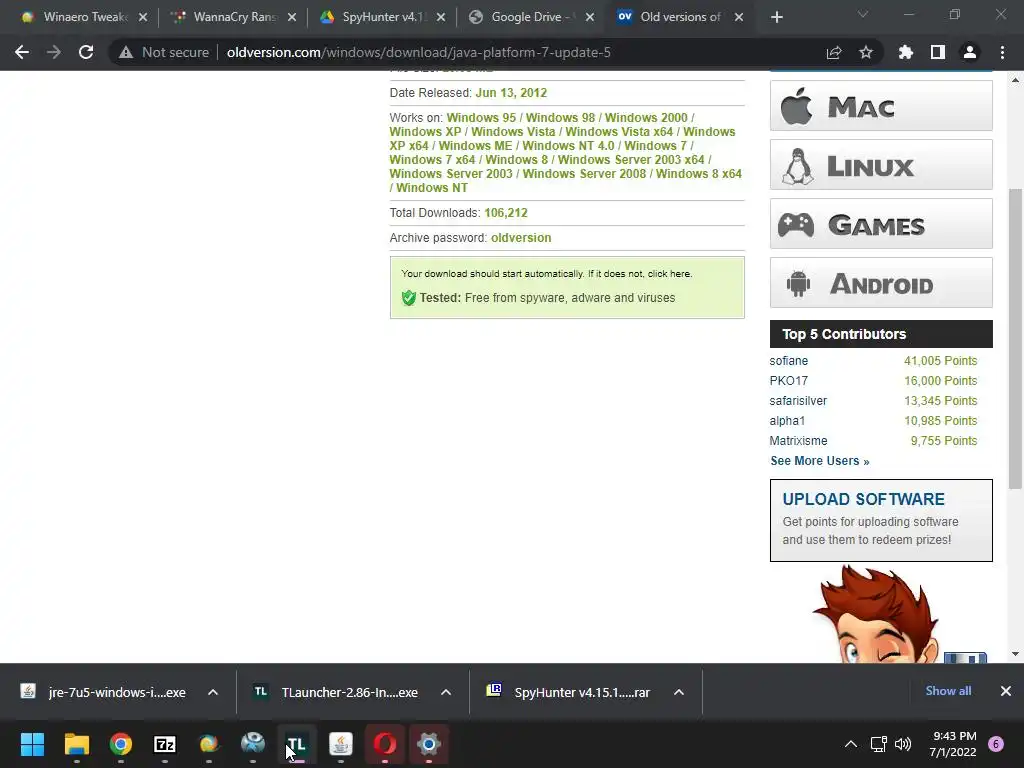Click Show all downloads
1024x768 pixels.
pos(948,691)
